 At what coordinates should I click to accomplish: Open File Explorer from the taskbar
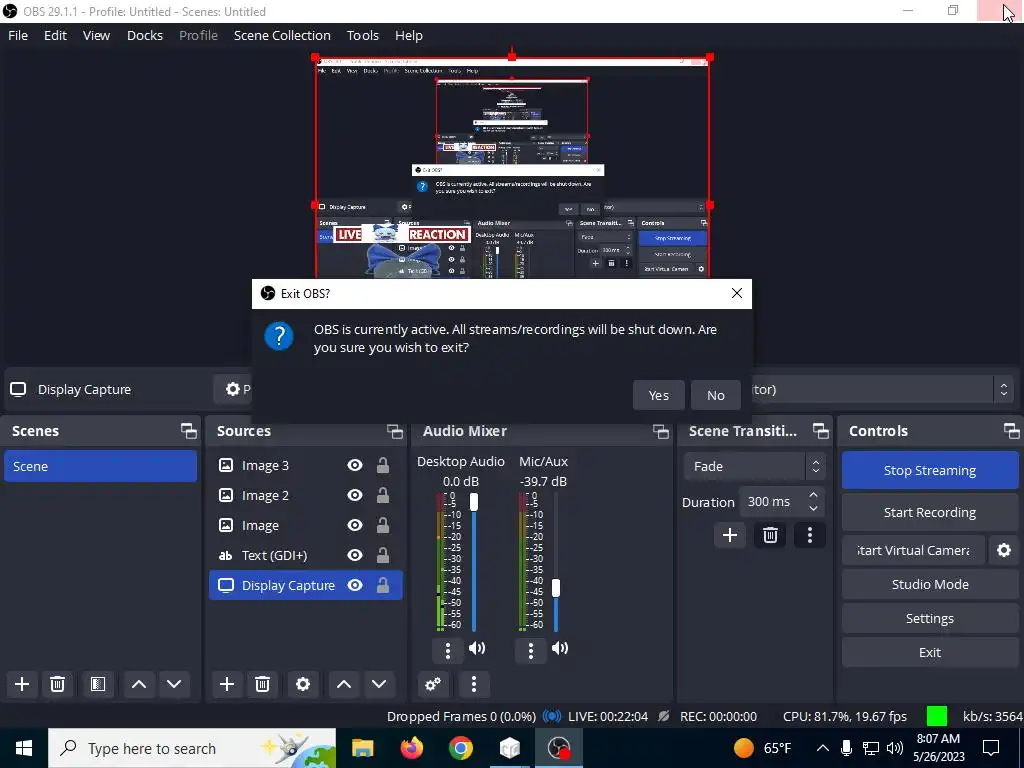(x=362, y=748)
